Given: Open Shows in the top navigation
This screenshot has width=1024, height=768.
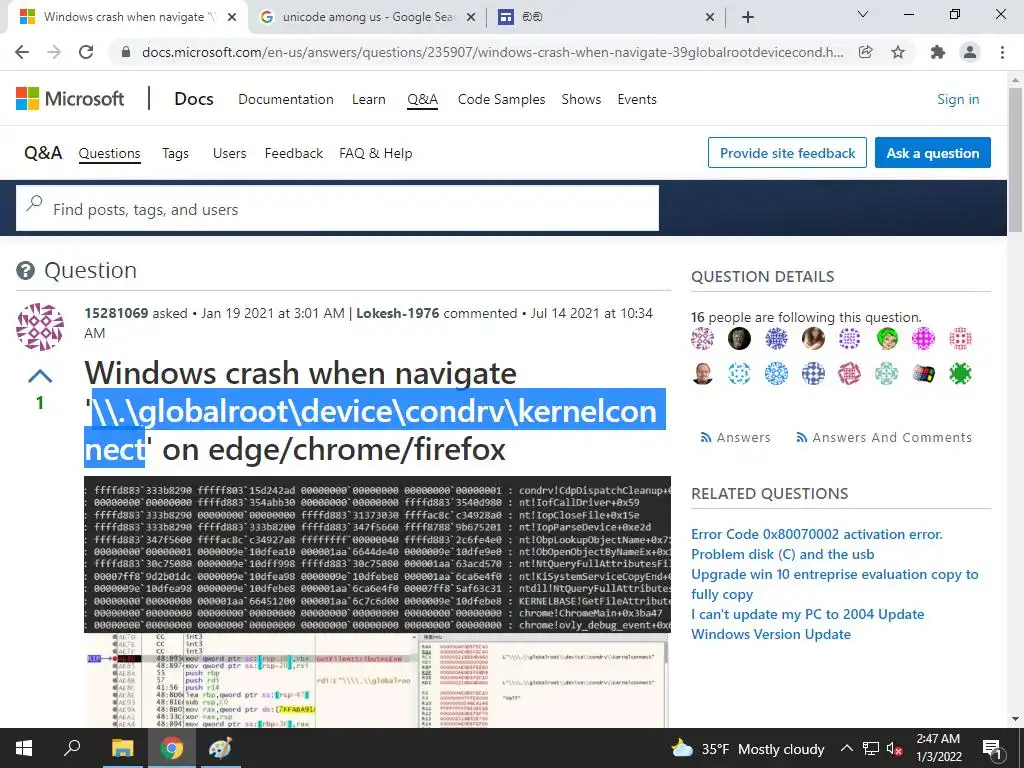Looking at the screenshot, I should pos(581,99).
